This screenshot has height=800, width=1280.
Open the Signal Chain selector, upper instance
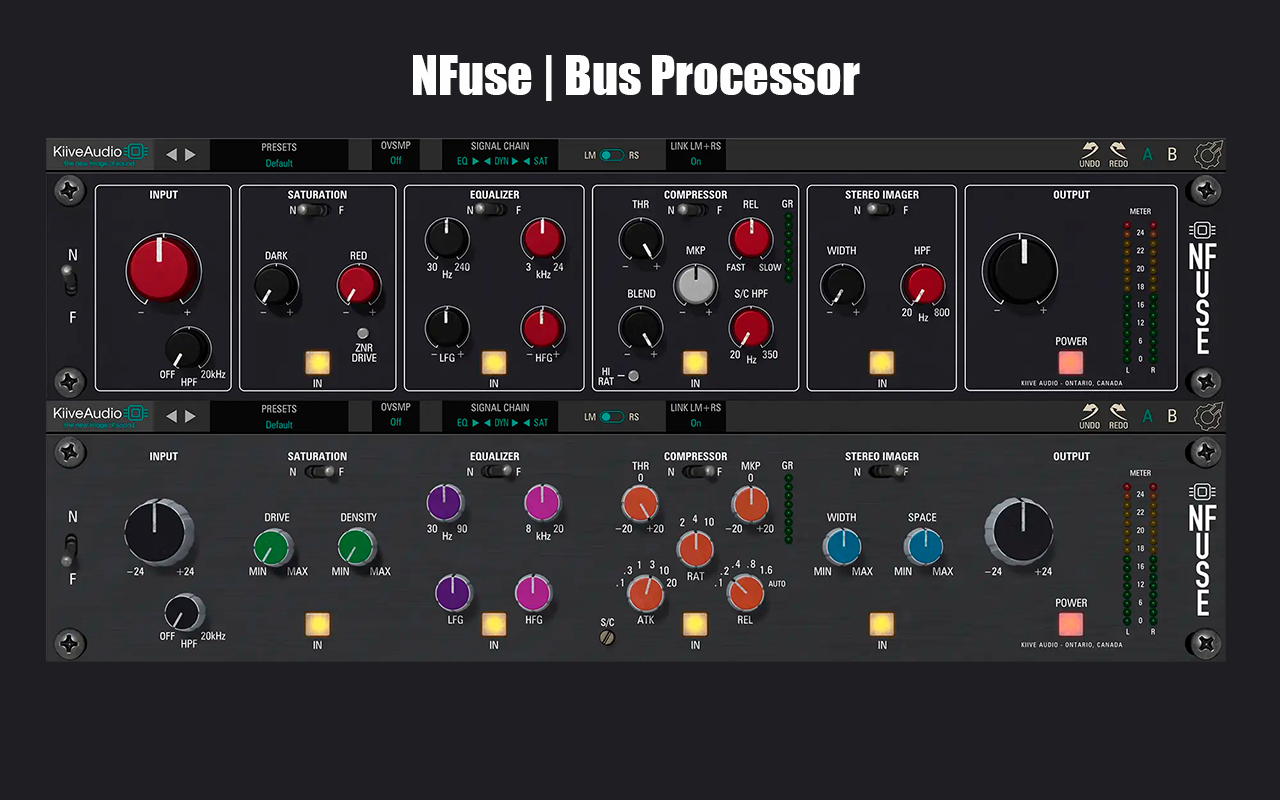click(x=500, y=155)
